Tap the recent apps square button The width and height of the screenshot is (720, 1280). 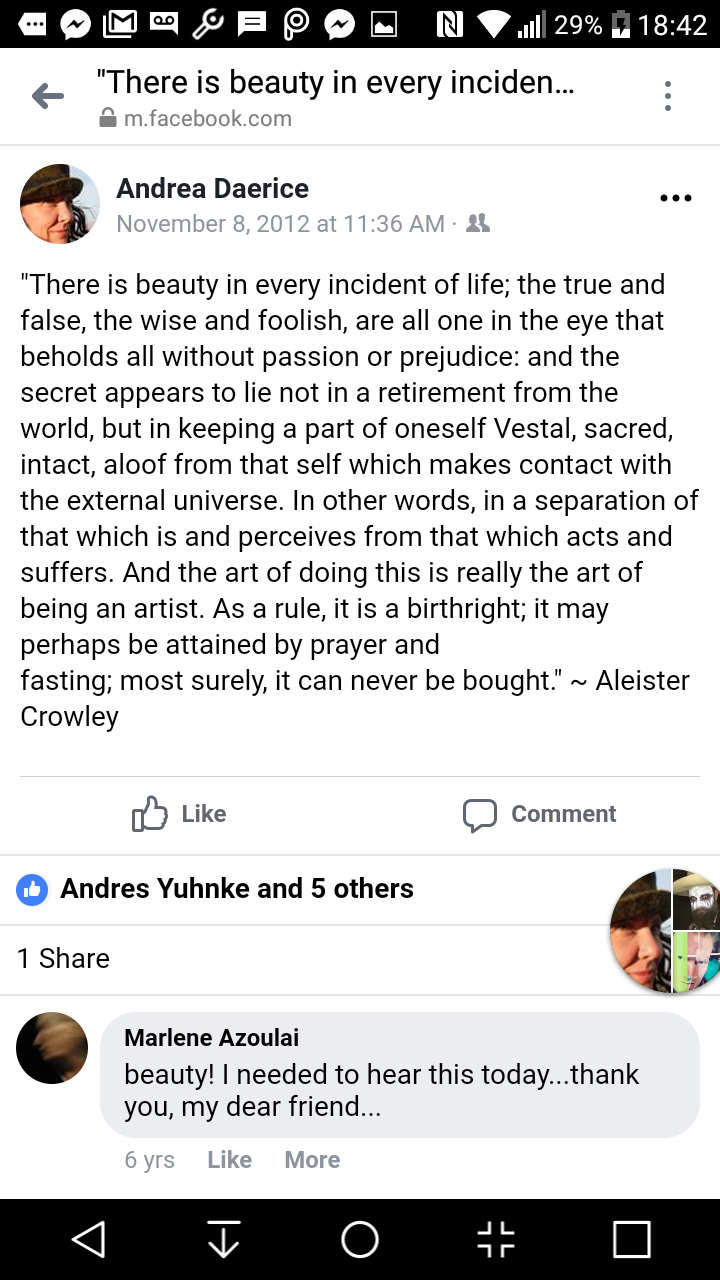pos(631,1240)
